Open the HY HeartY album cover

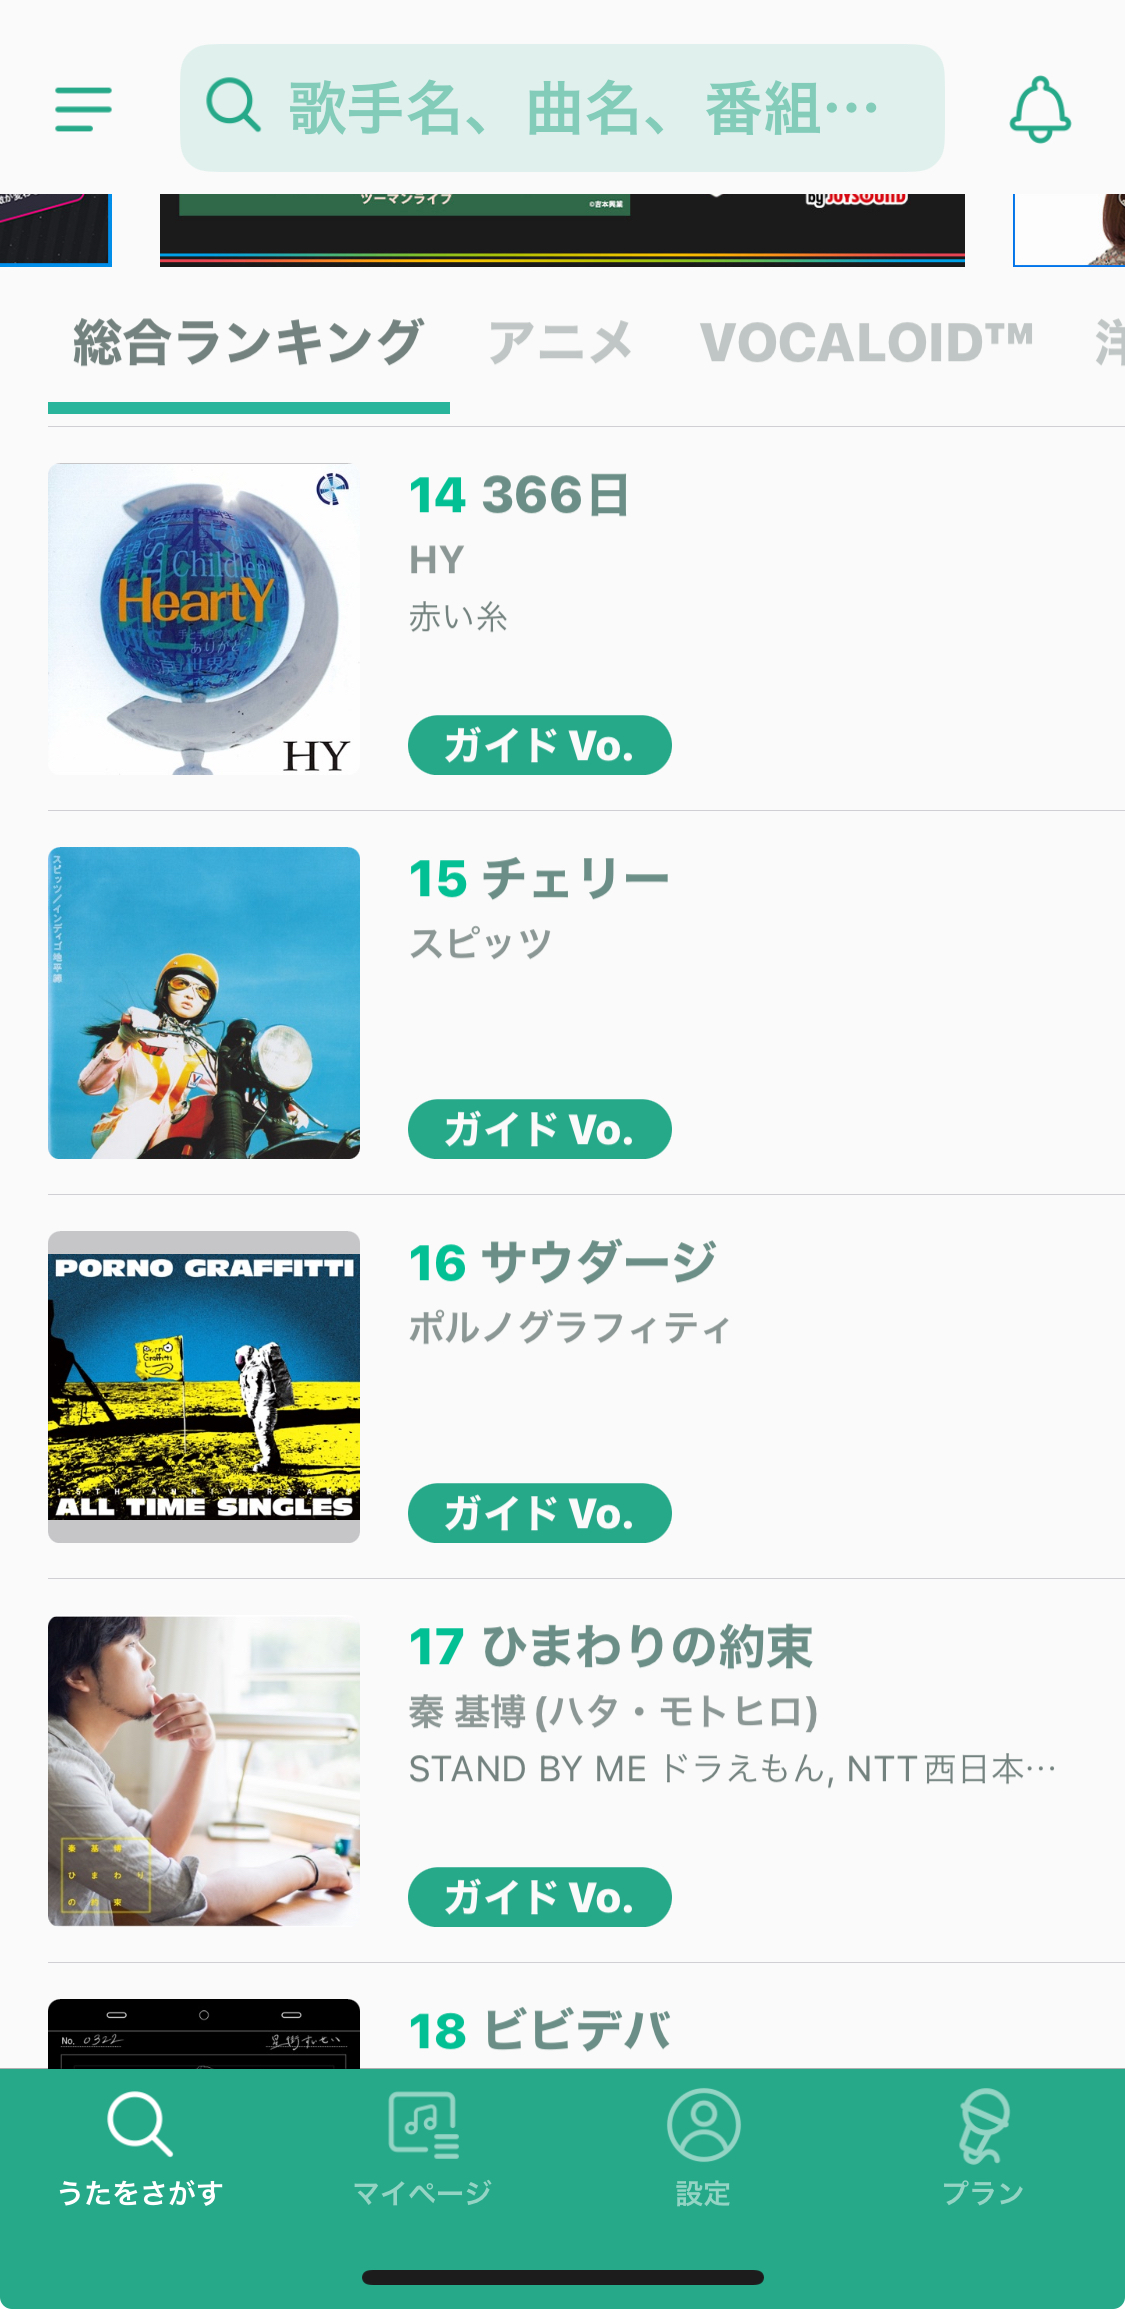(204, 619)
